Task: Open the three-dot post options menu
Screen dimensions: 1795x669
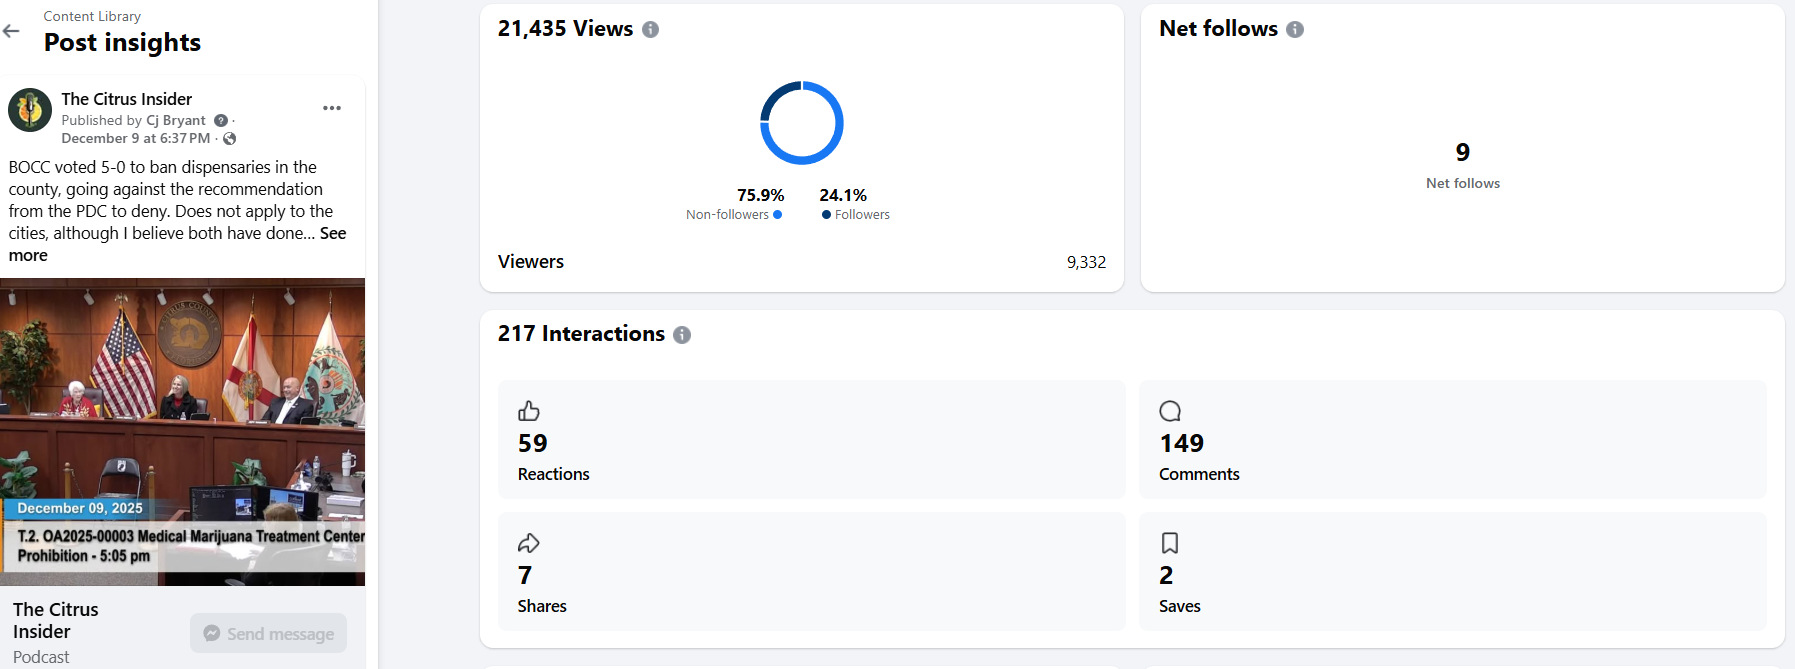Action: (332, 108)
